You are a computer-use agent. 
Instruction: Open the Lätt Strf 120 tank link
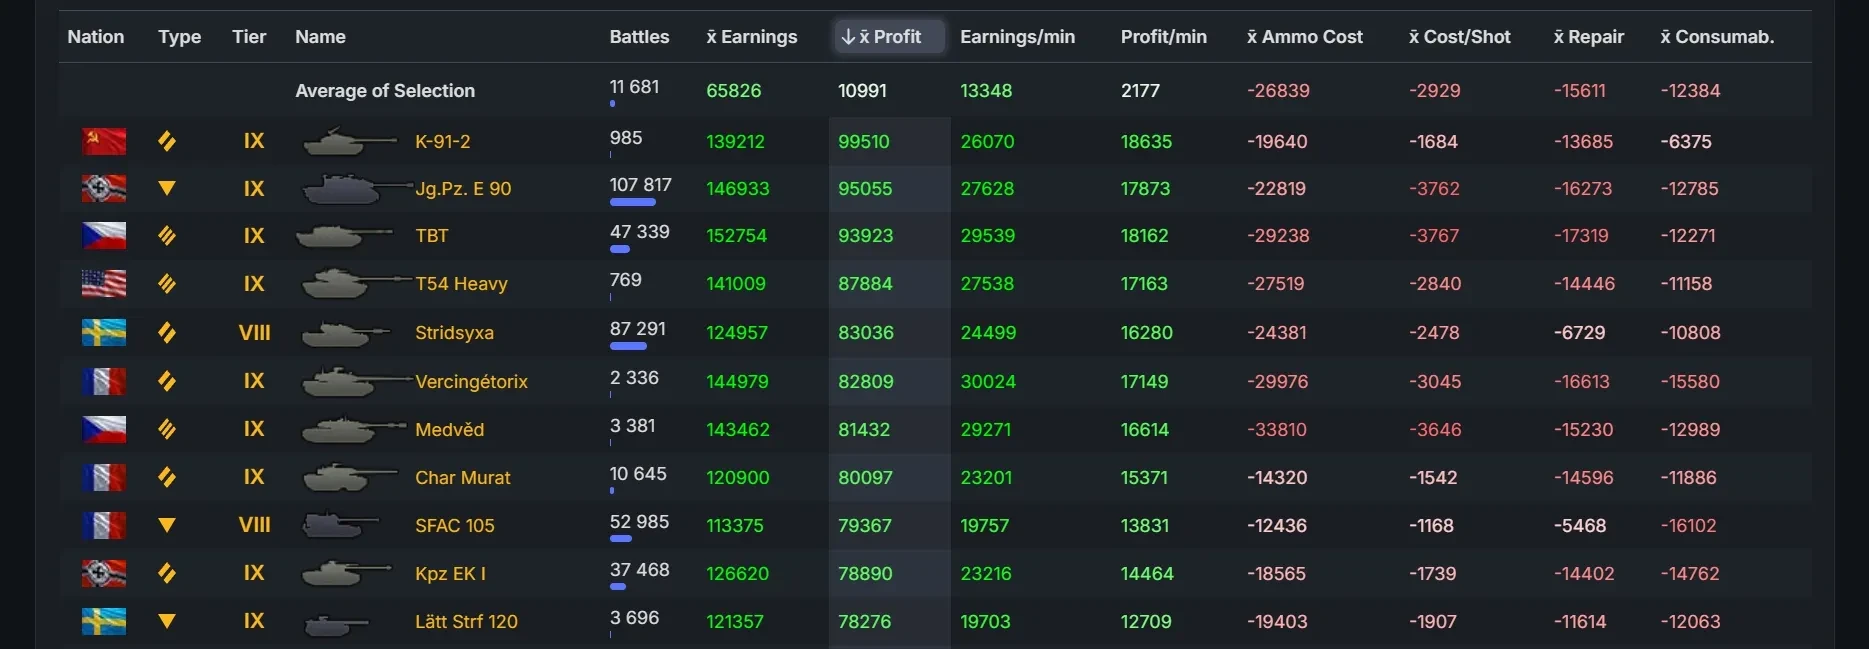click(466, 621)
